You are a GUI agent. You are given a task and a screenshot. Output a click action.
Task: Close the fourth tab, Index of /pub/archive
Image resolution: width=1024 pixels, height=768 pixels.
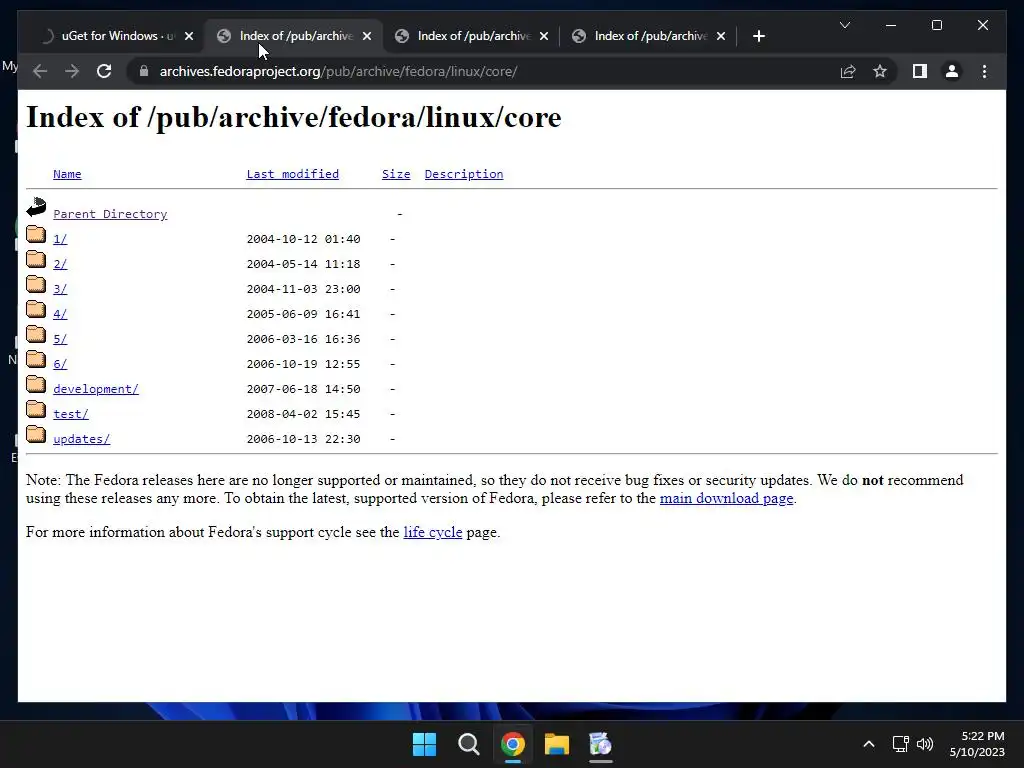(721, 36)
